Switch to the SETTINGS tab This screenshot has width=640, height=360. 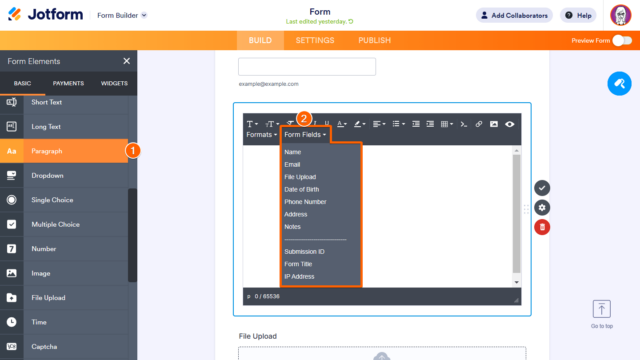(315, 40)
